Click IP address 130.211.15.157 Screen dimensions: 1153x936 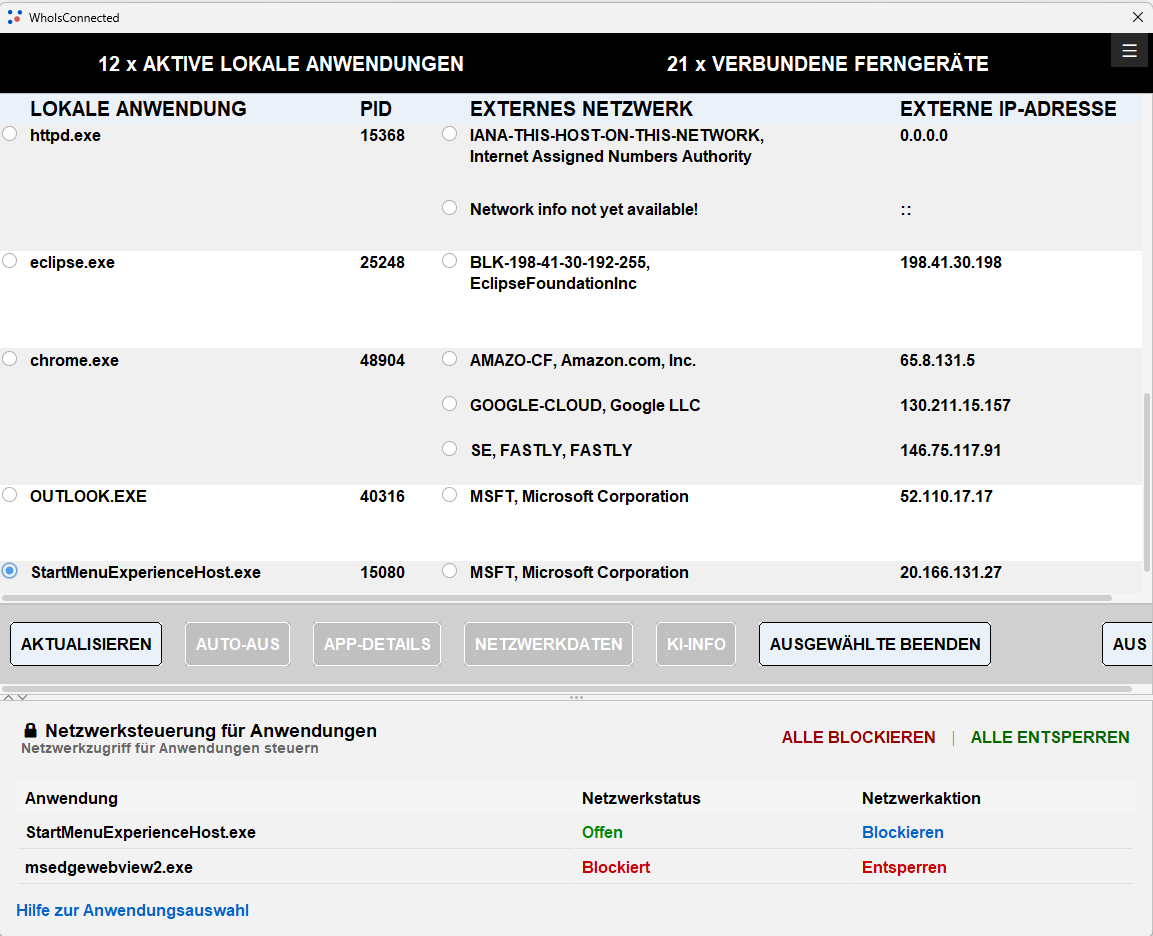point(955,405)
